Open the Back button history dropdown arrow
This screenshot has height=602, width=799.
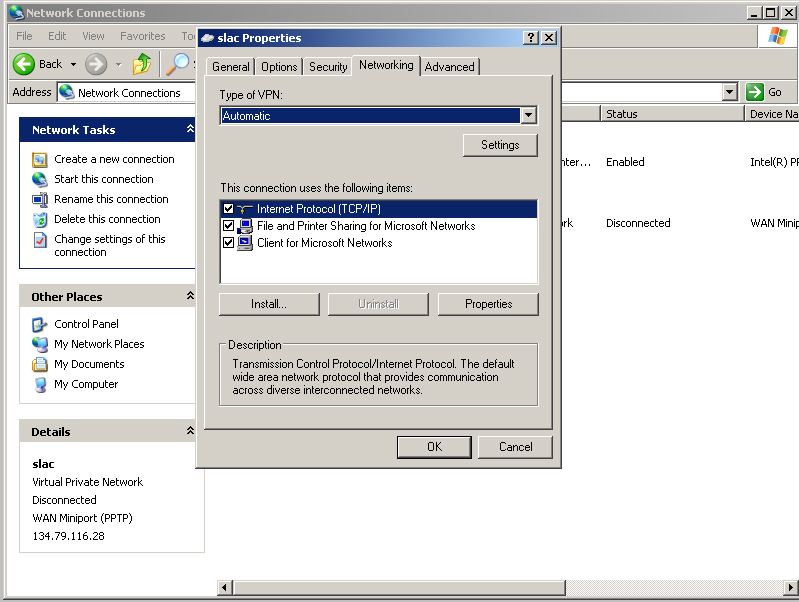[73, 64]
